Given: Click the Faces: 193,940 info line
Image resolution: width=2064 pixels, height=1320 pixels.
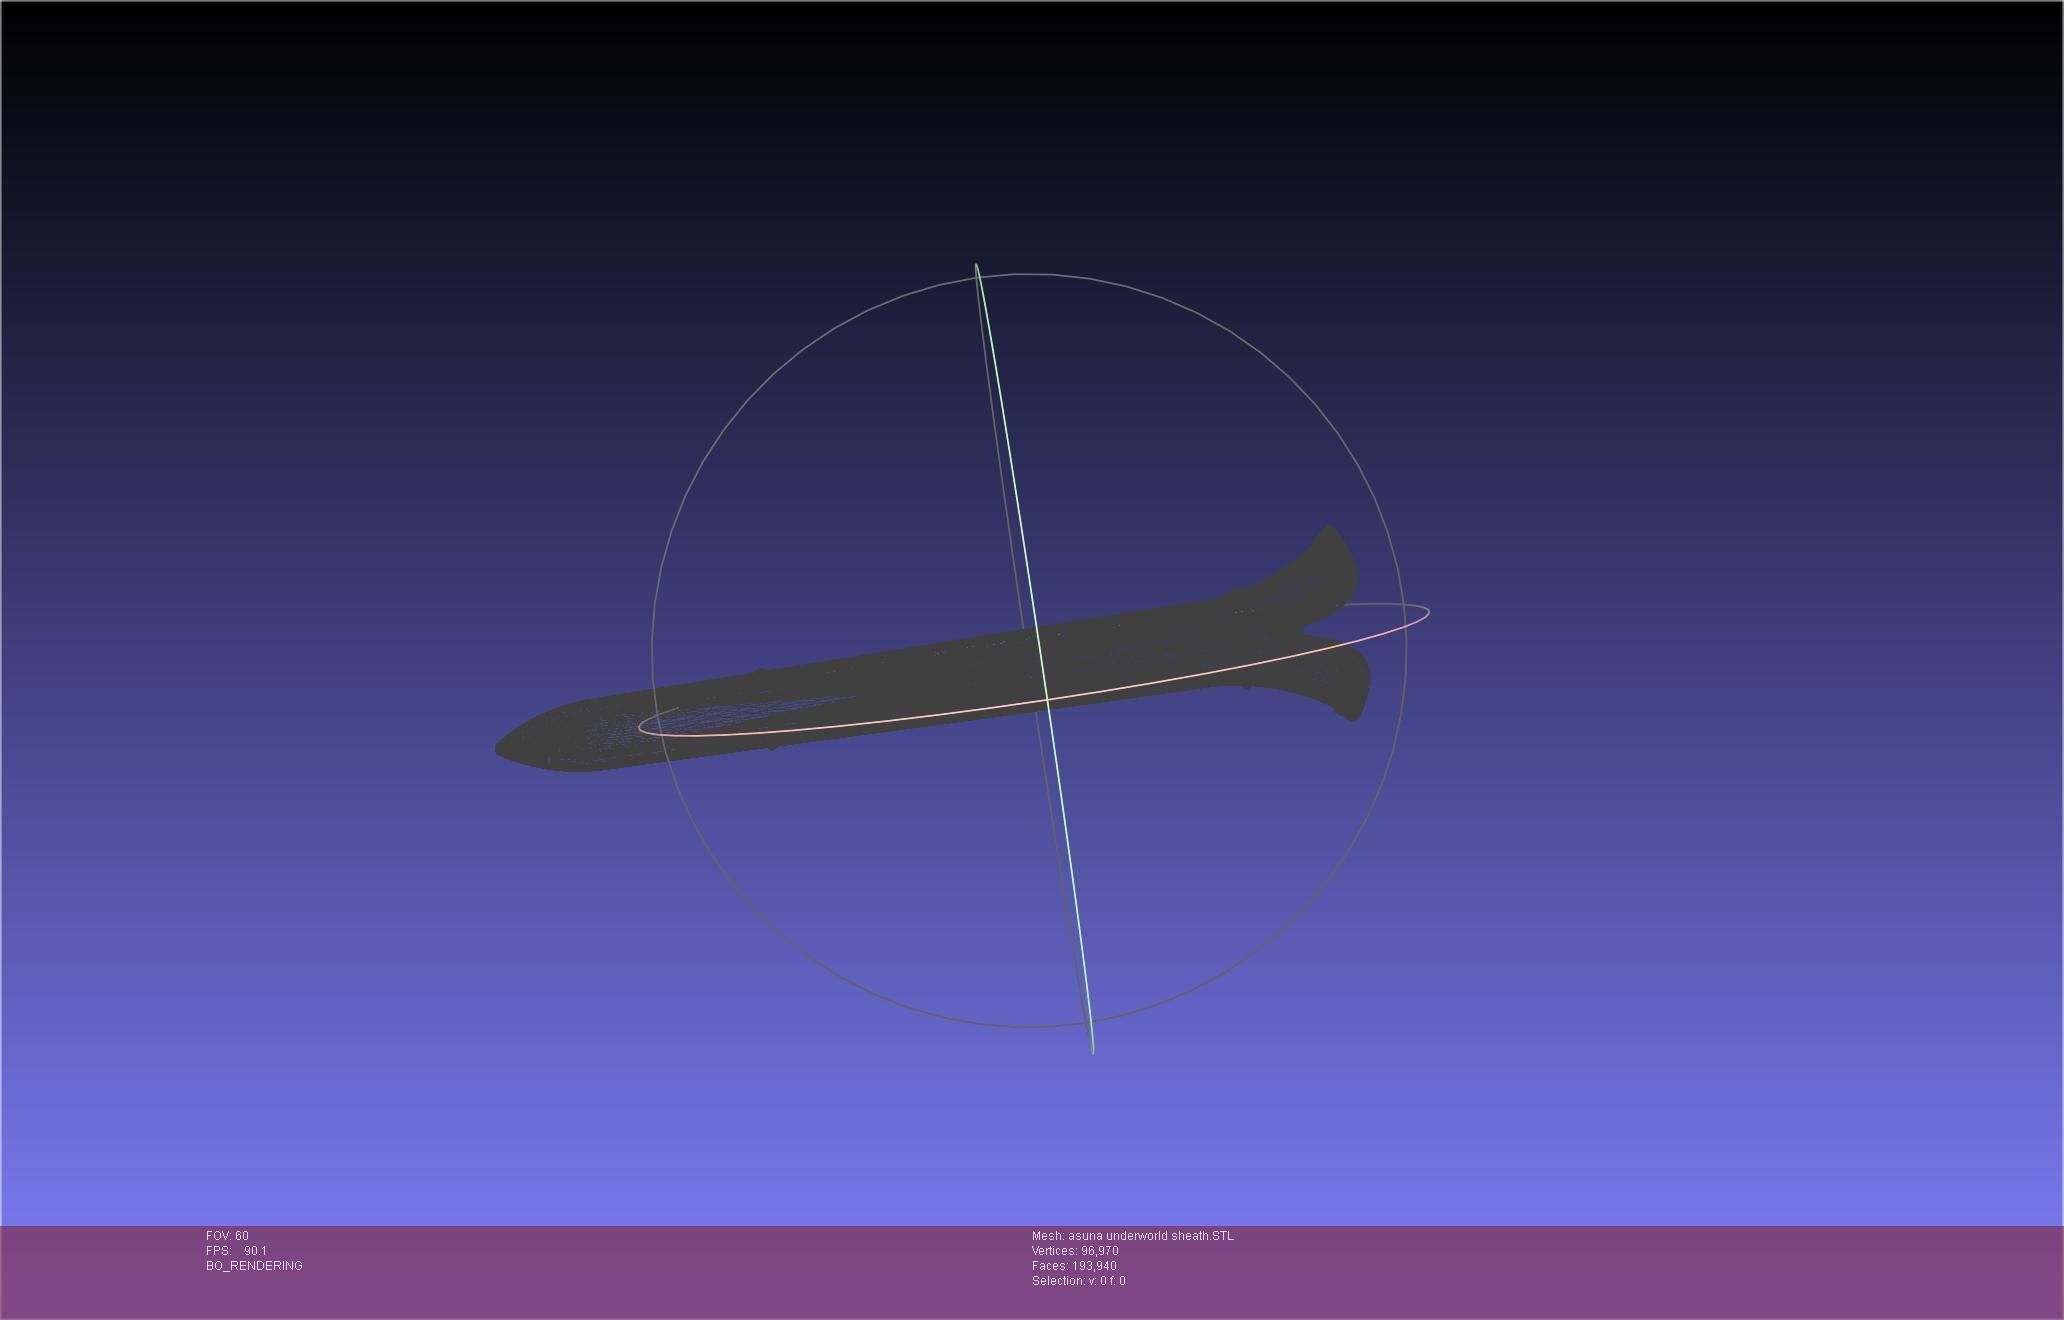Looking at the screenshot, I should tap(1074, 1266).
